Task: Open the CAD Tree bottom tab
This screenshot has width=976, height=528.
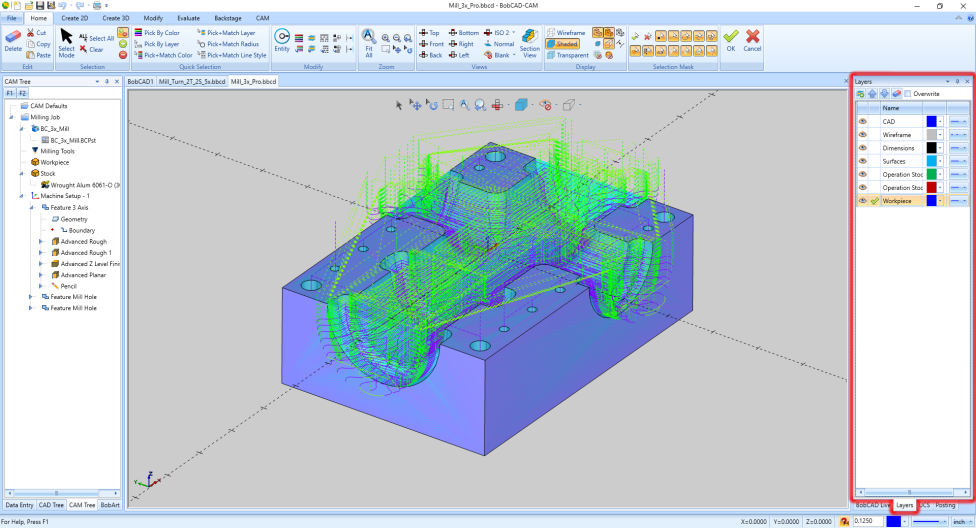Action: click(x=51, y=505)
